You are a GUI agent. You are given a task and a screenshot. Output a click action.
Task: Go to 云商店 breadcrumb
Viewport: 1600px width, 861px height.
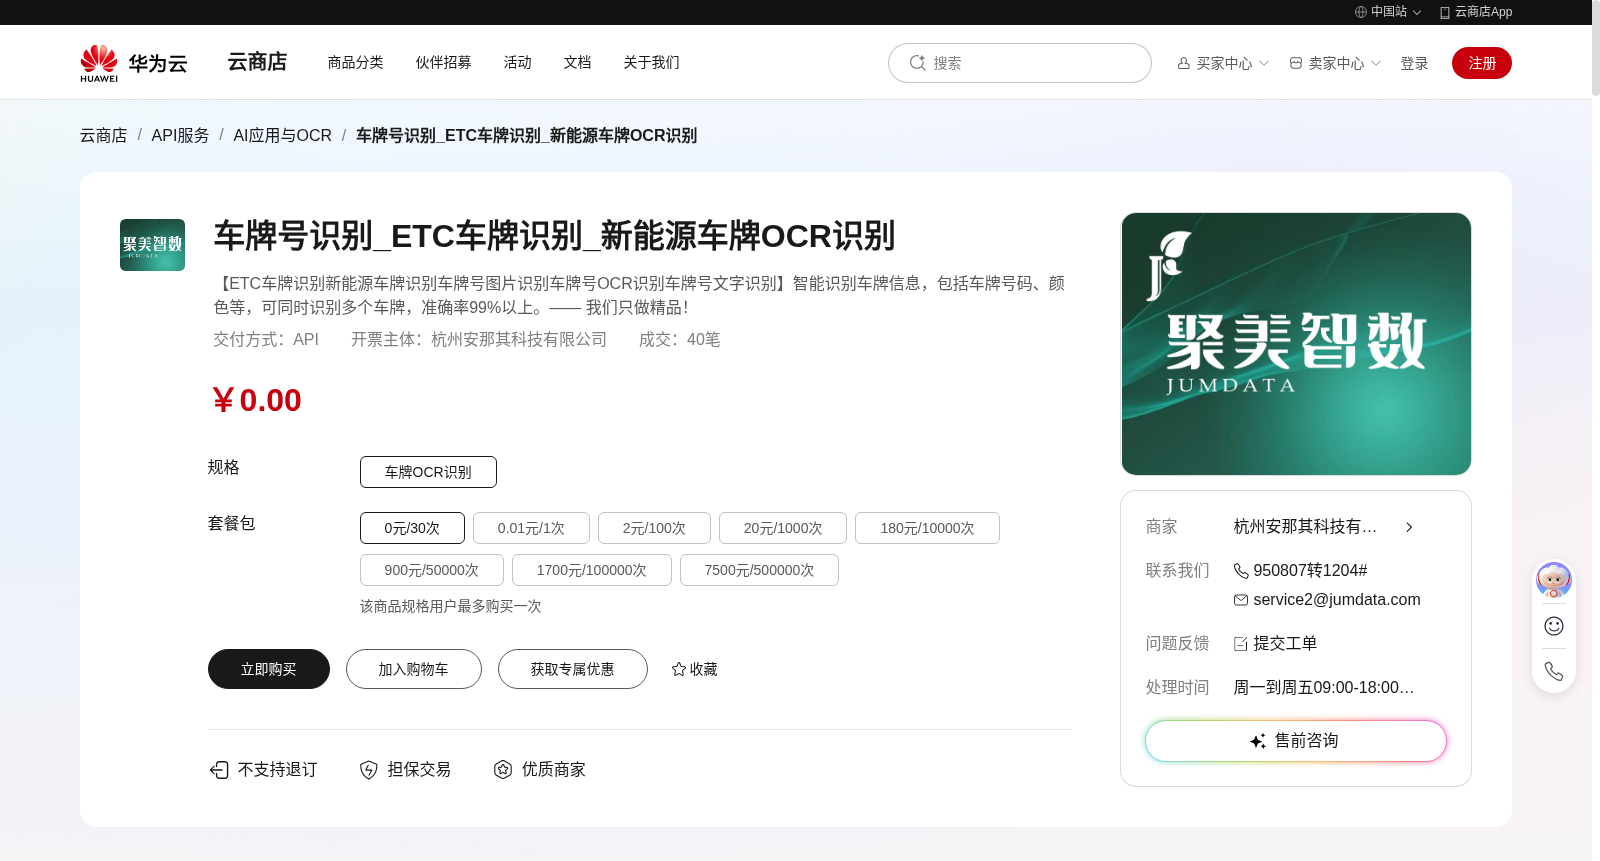[x=104, y=135]
